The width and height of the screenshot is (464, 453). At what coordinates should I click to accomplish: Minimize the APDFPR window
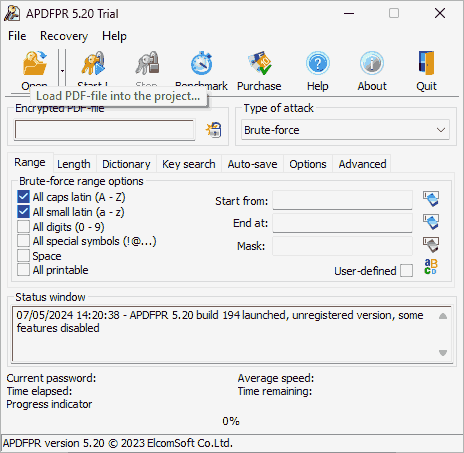point(349,14)
